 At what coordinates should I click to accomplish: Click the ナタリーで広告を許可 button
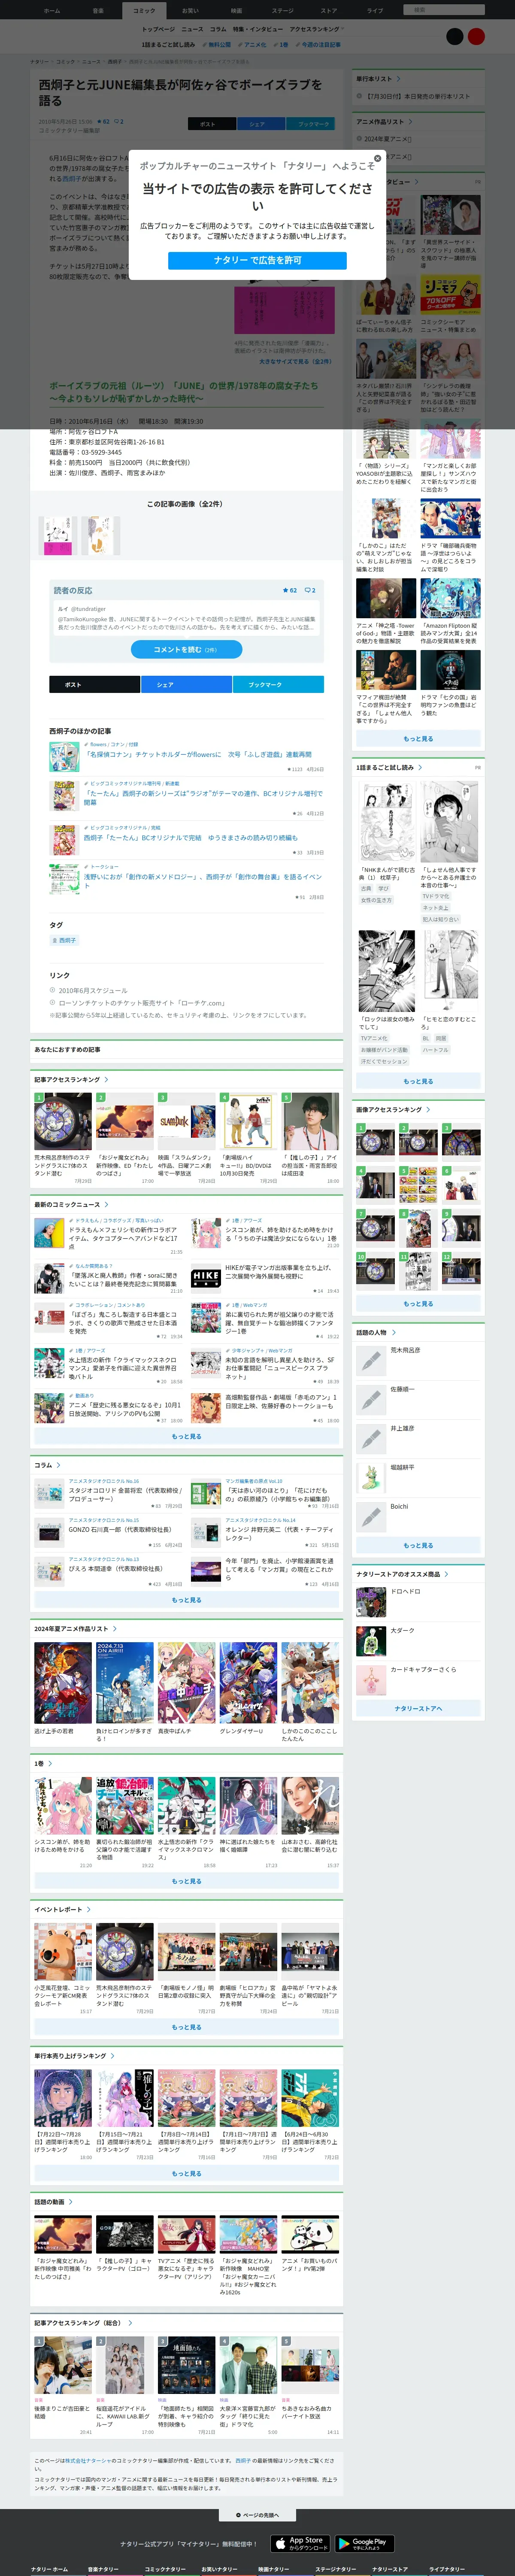coord(257,260)
